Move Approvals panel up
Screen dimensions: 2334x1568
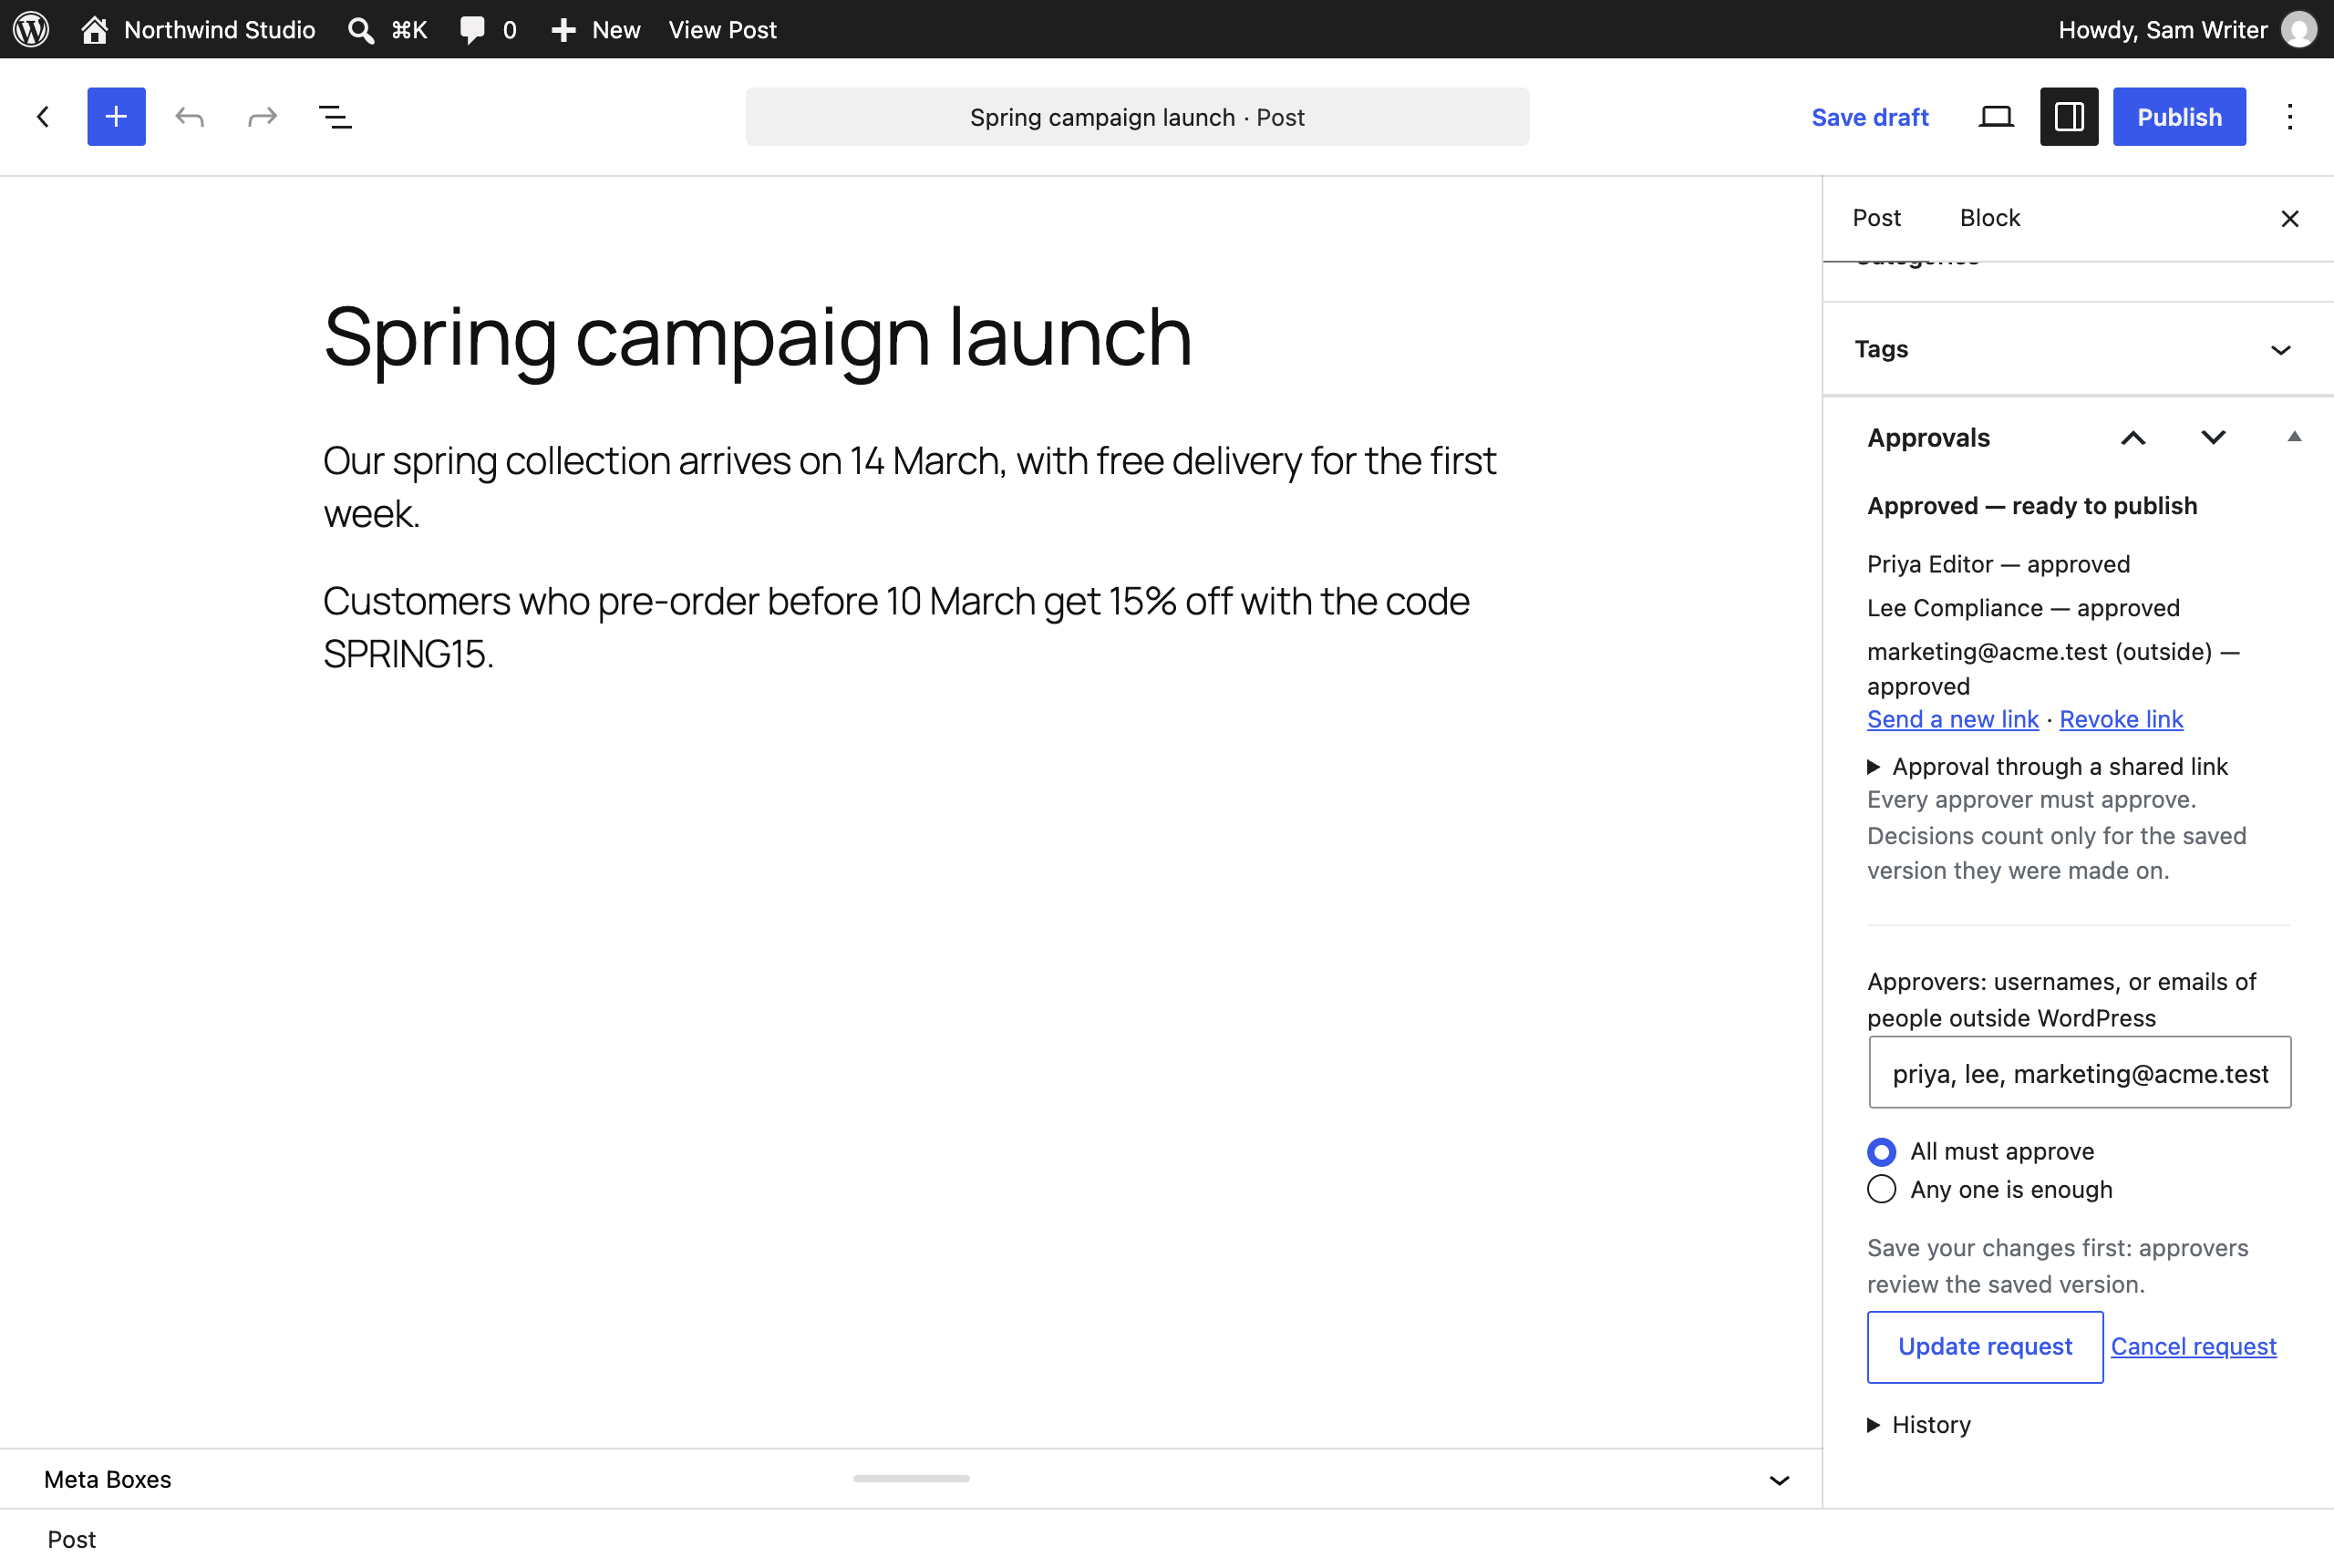click(2133, 438)
